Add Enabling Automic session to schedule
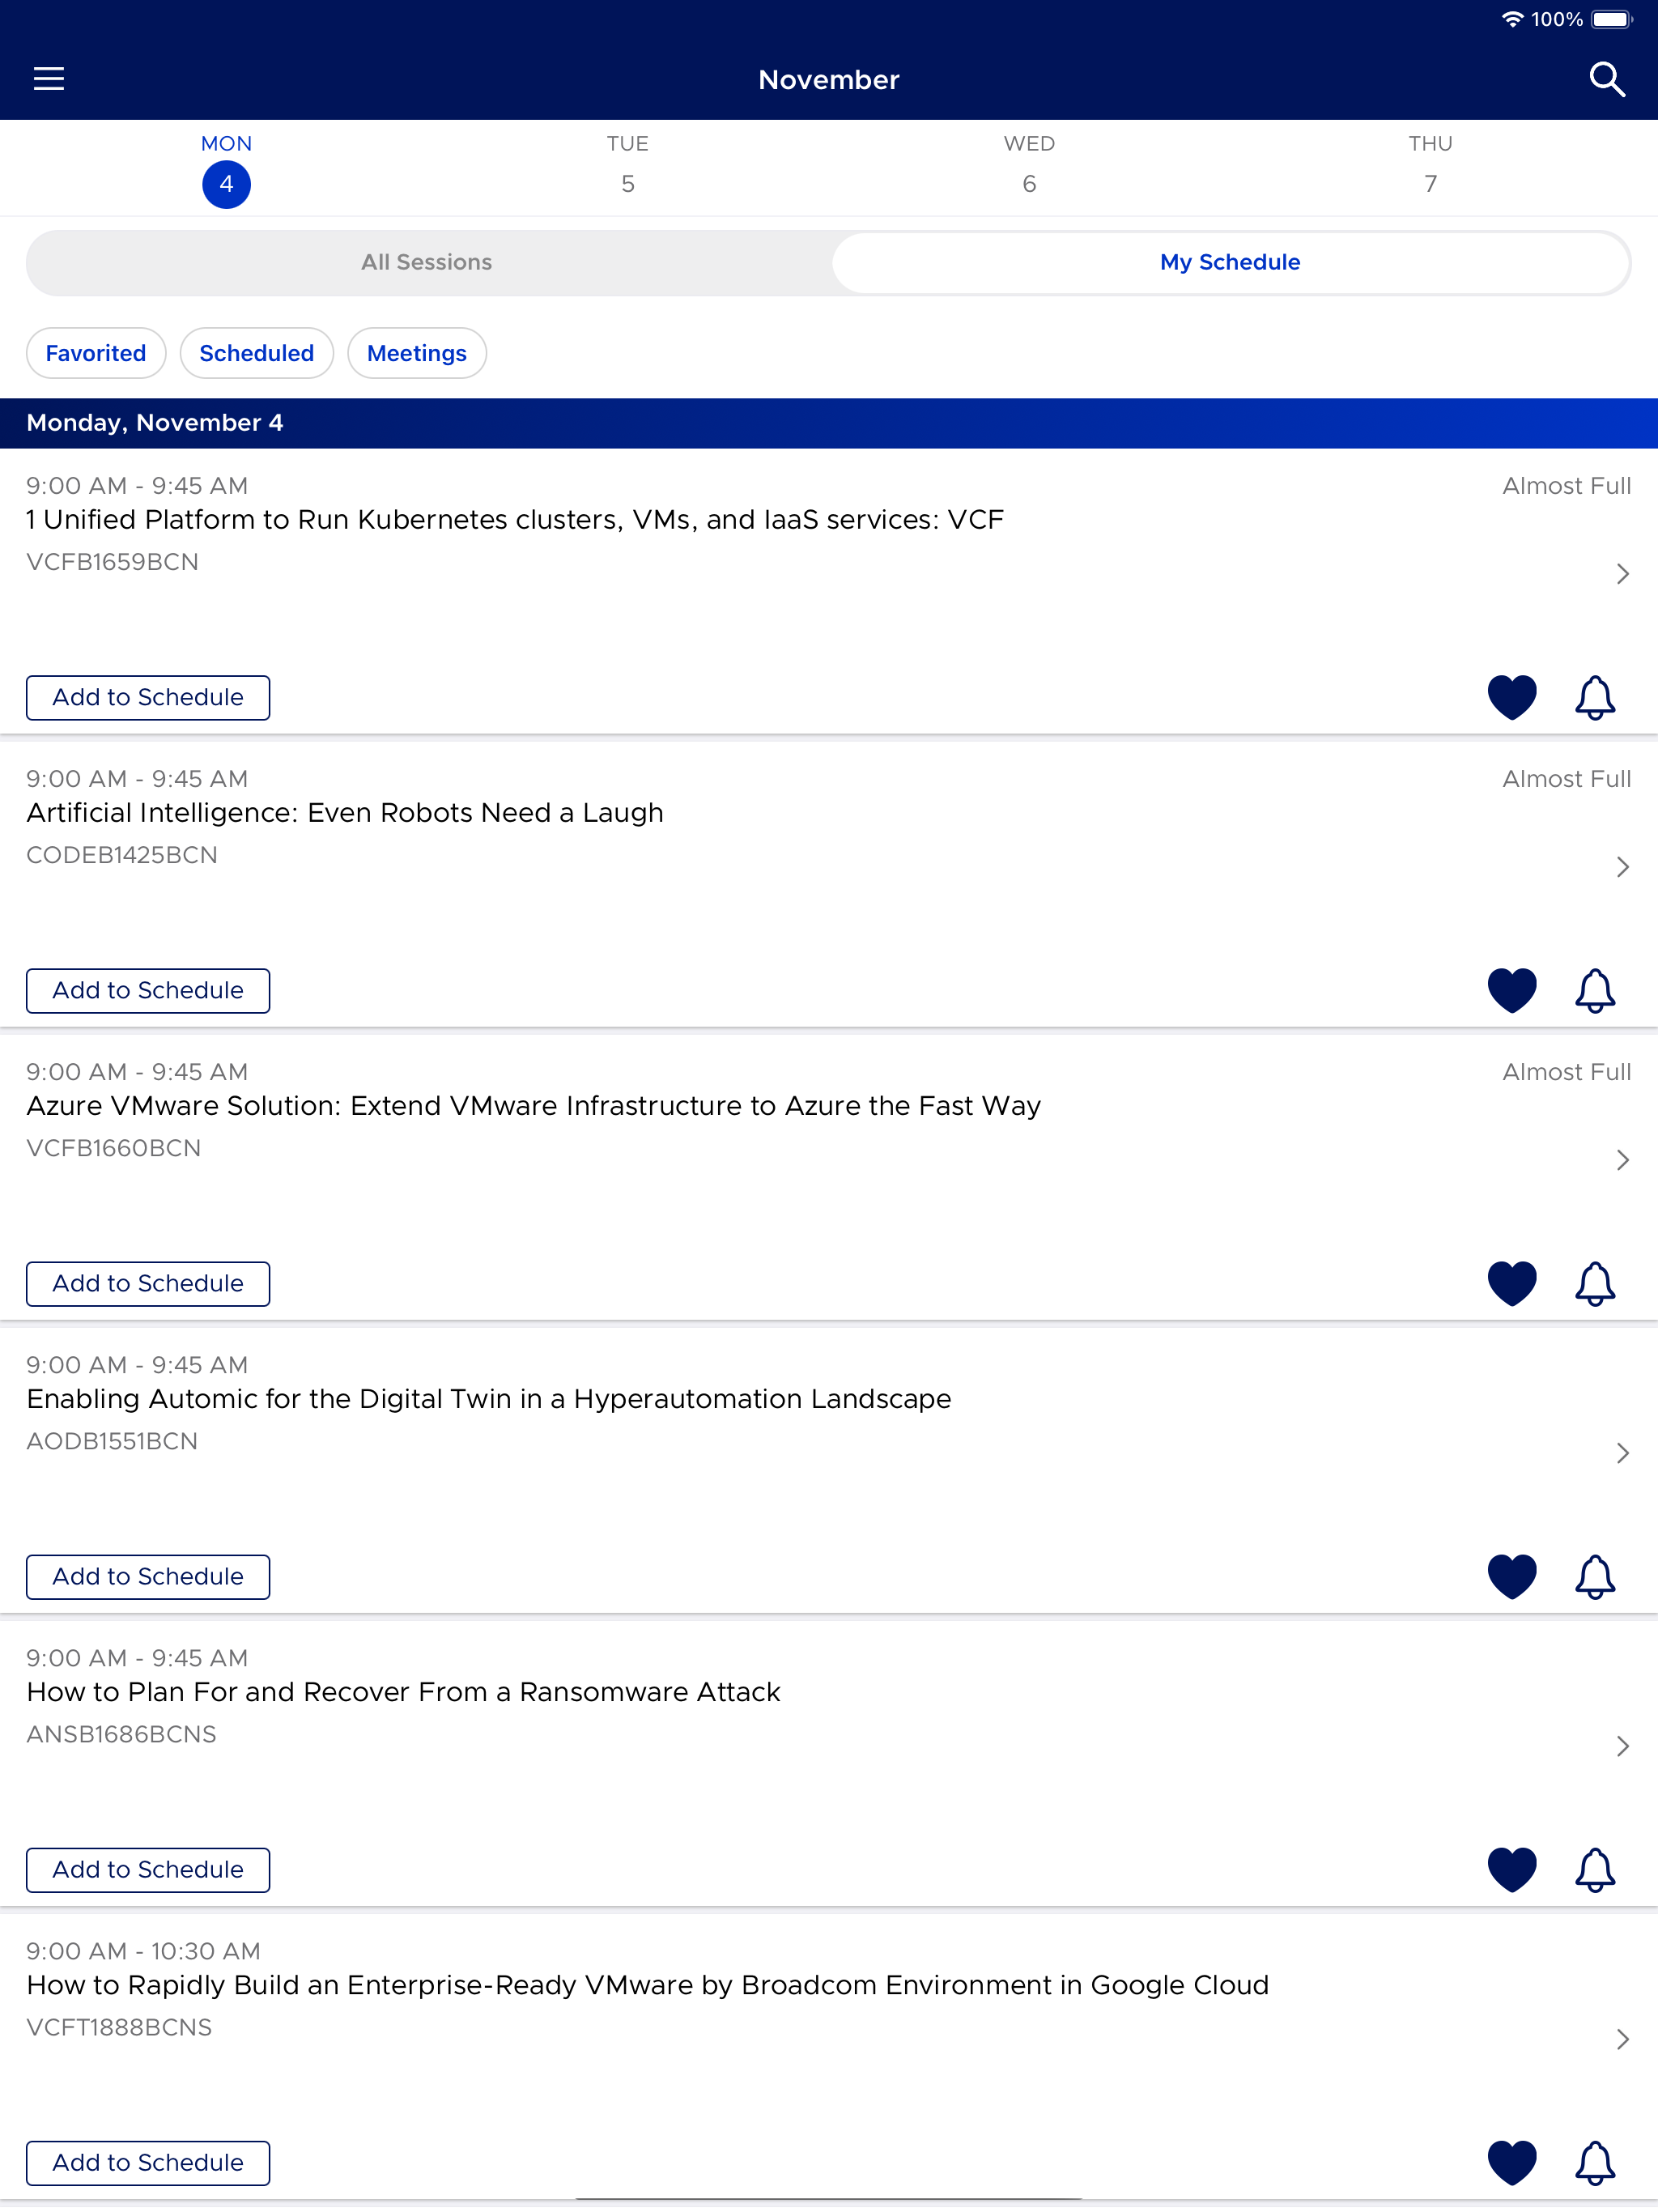Viewport: 1658px width, 2212px height. click(x=148, y=1576)
